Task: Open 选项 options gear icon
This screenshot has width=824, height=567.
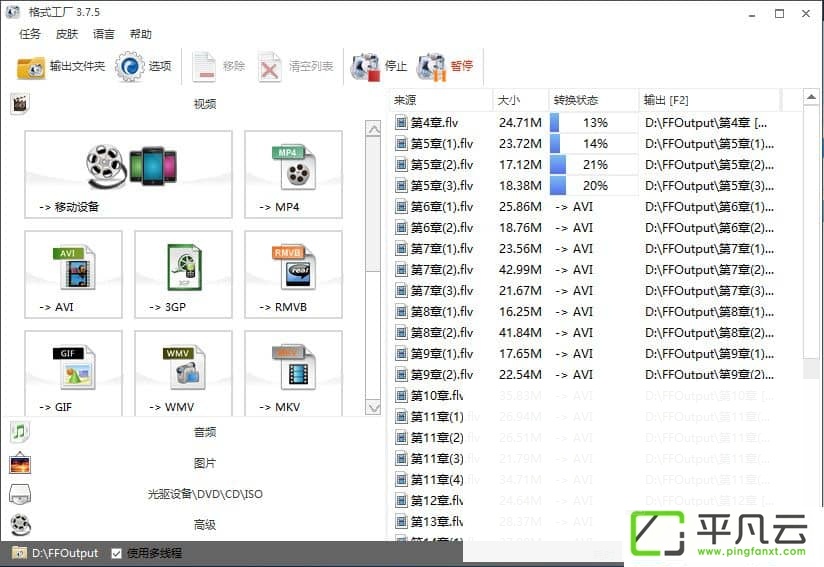Action: tap(129, 66)
